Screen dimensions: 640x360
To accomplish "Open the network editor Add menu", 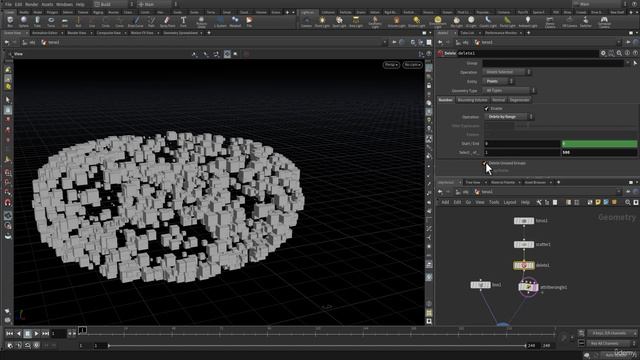I will tap(445, 202).
